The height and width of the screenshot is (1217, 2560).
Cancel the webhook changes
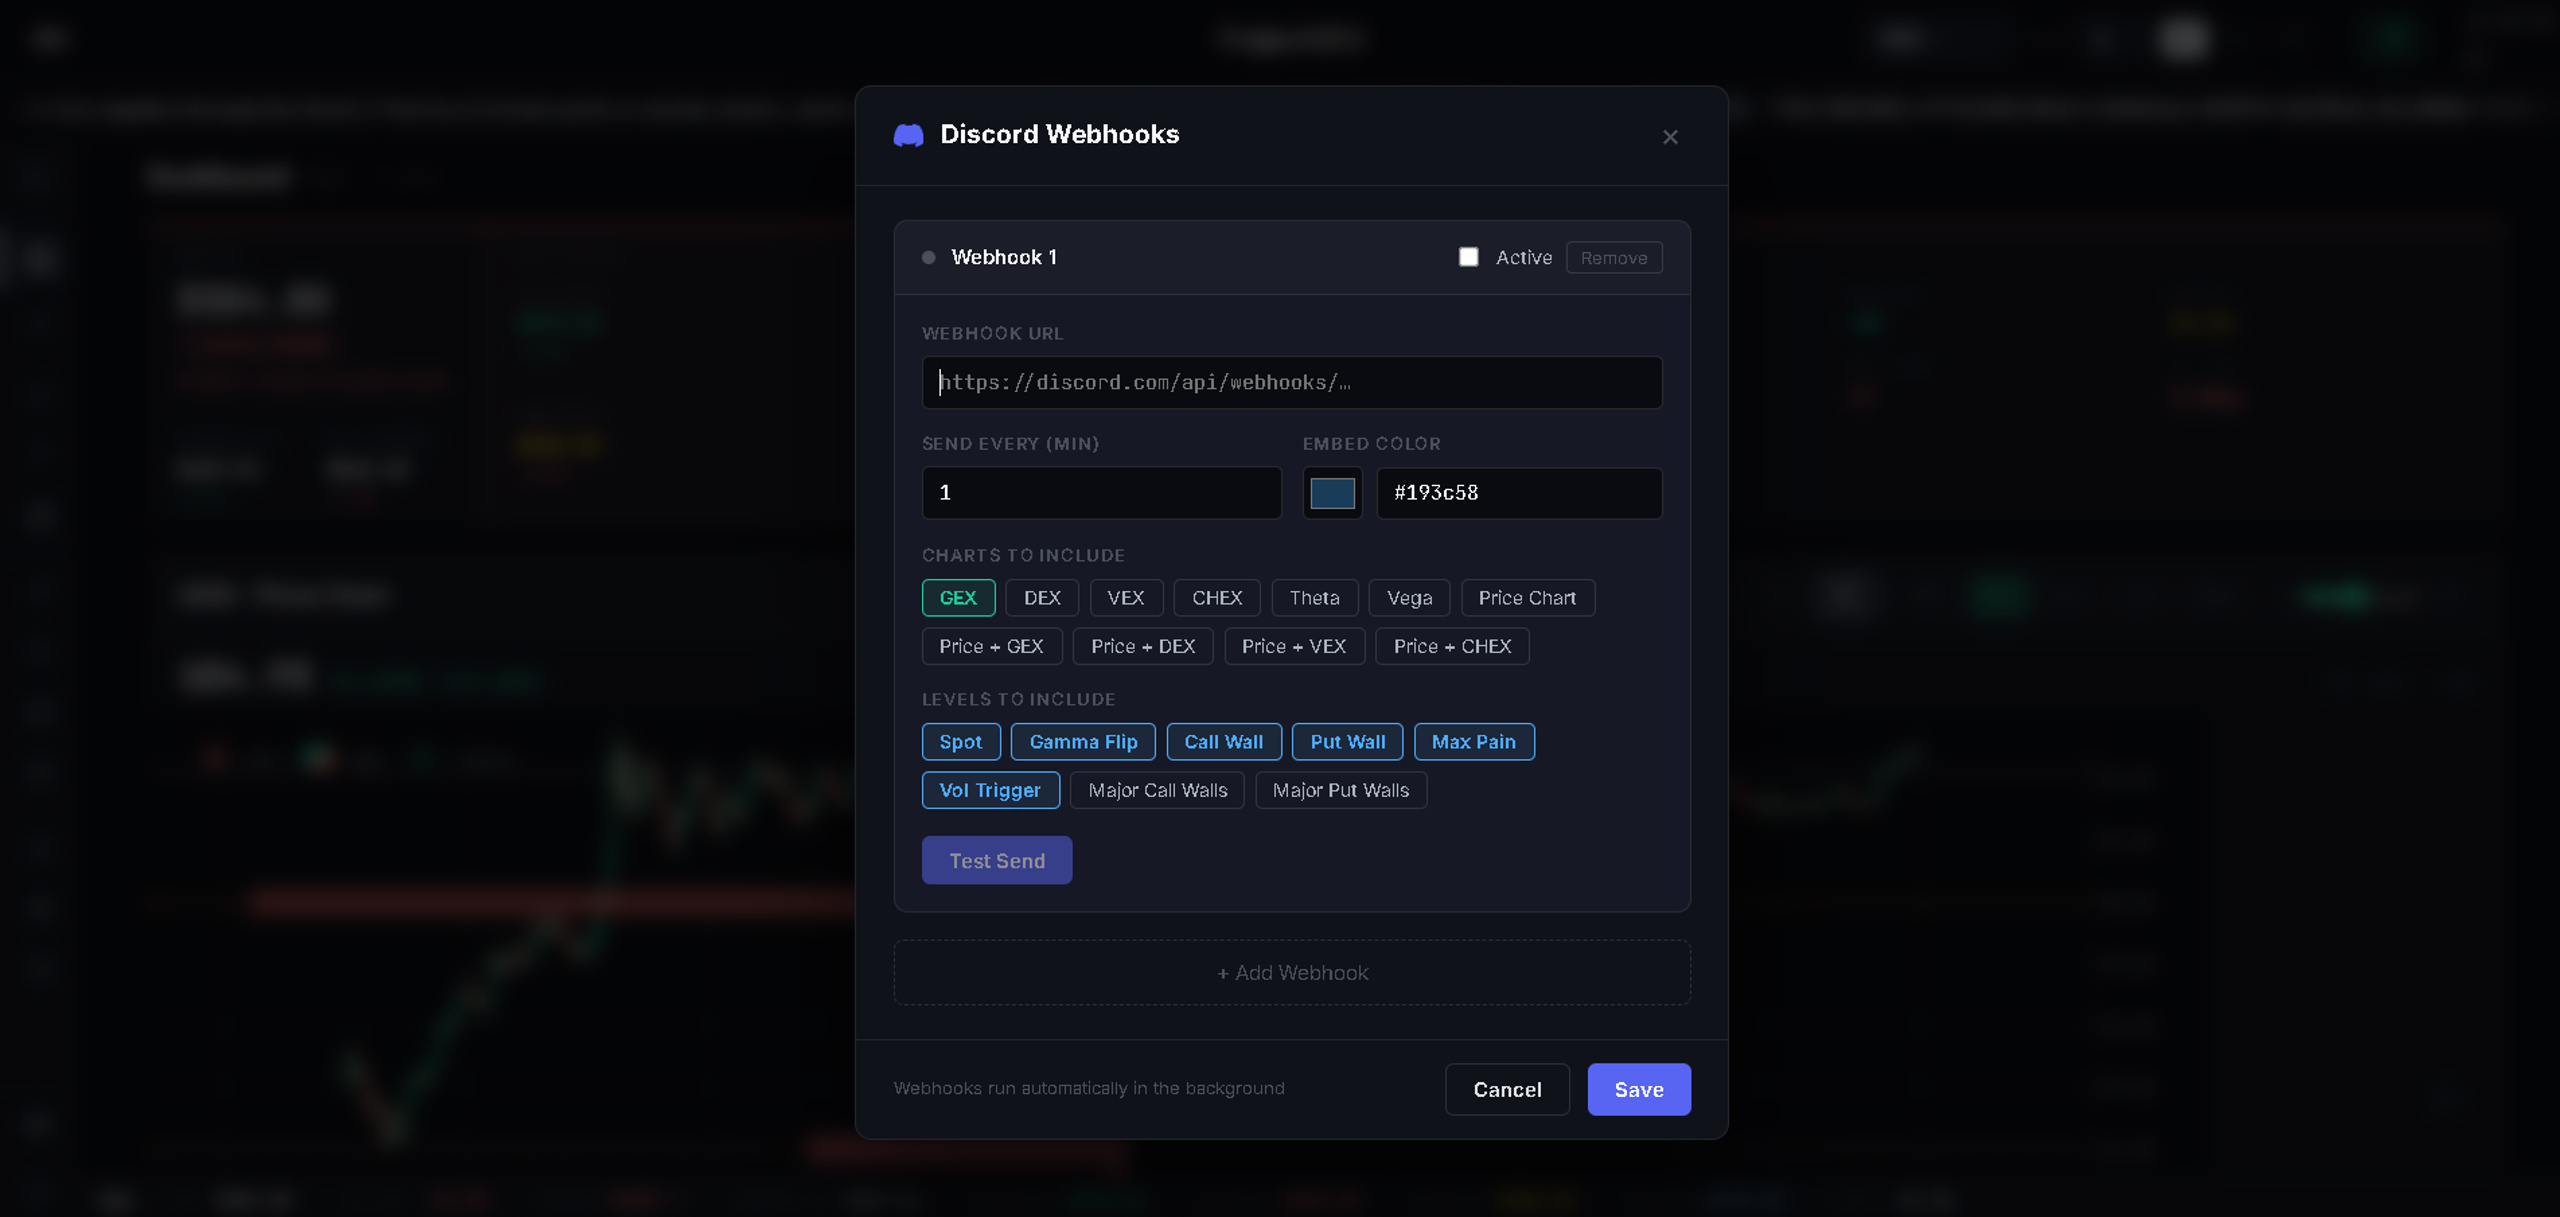pos(1507,1089)
